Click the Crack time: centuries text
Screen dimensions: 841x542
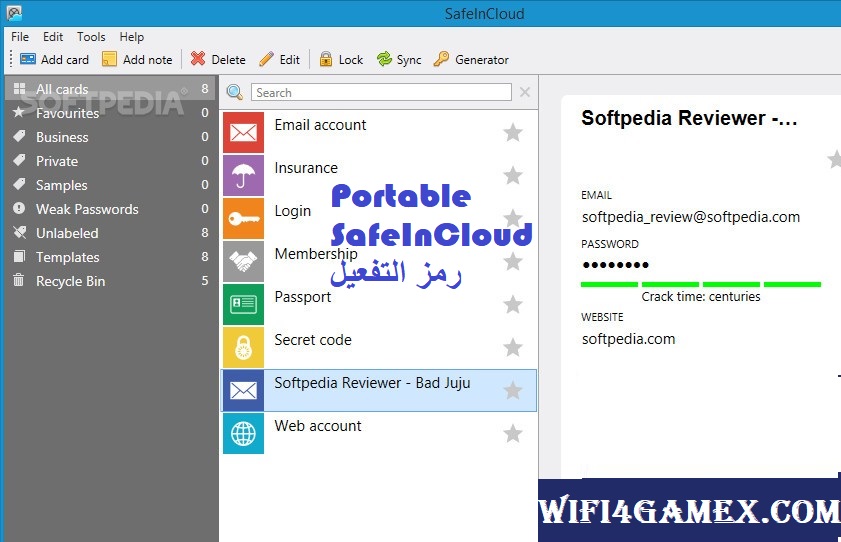coord(701,296)
